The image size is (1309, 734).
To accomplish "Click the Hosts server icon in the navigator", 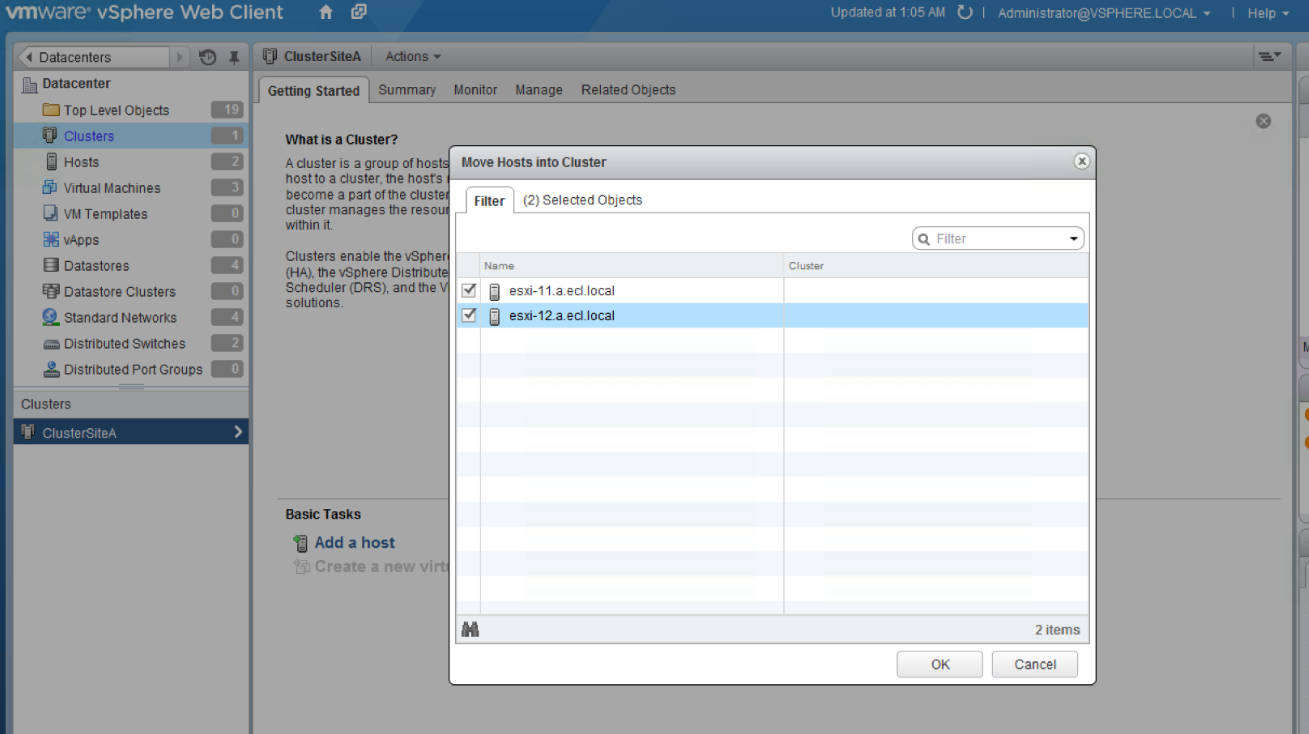I will click(x=51, y=162).
